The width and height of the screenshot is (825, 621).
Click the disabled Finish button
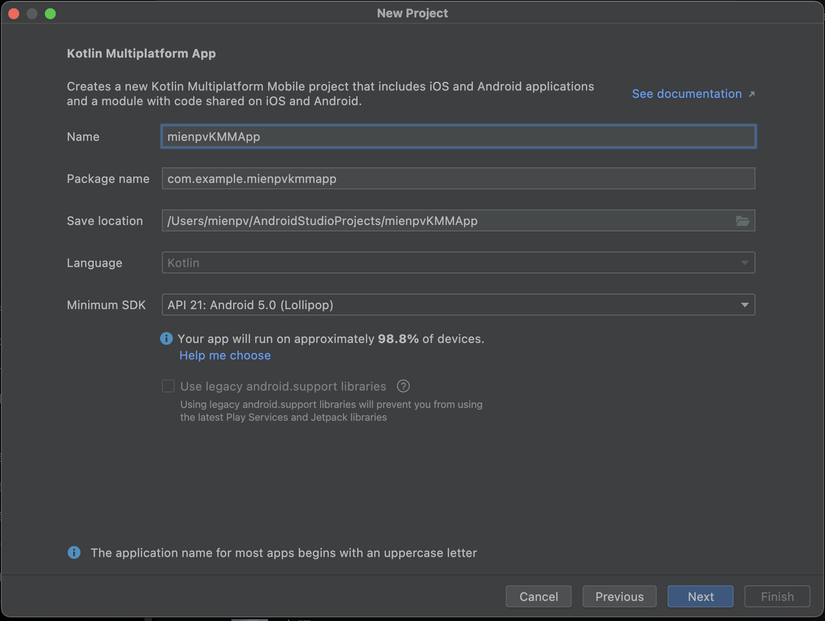(777, 596)
